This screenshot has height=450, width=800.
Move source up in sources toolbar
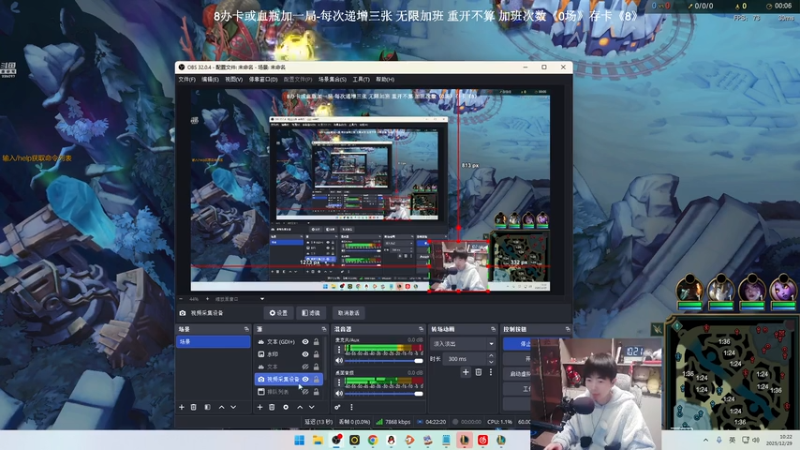tap(300, 407)
